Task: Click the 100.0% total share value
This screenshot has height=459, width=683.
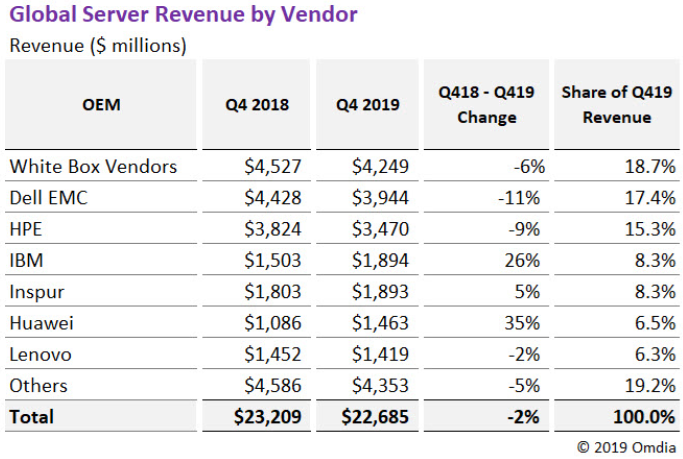Action: pyautogui.click(x=644, y=417)
